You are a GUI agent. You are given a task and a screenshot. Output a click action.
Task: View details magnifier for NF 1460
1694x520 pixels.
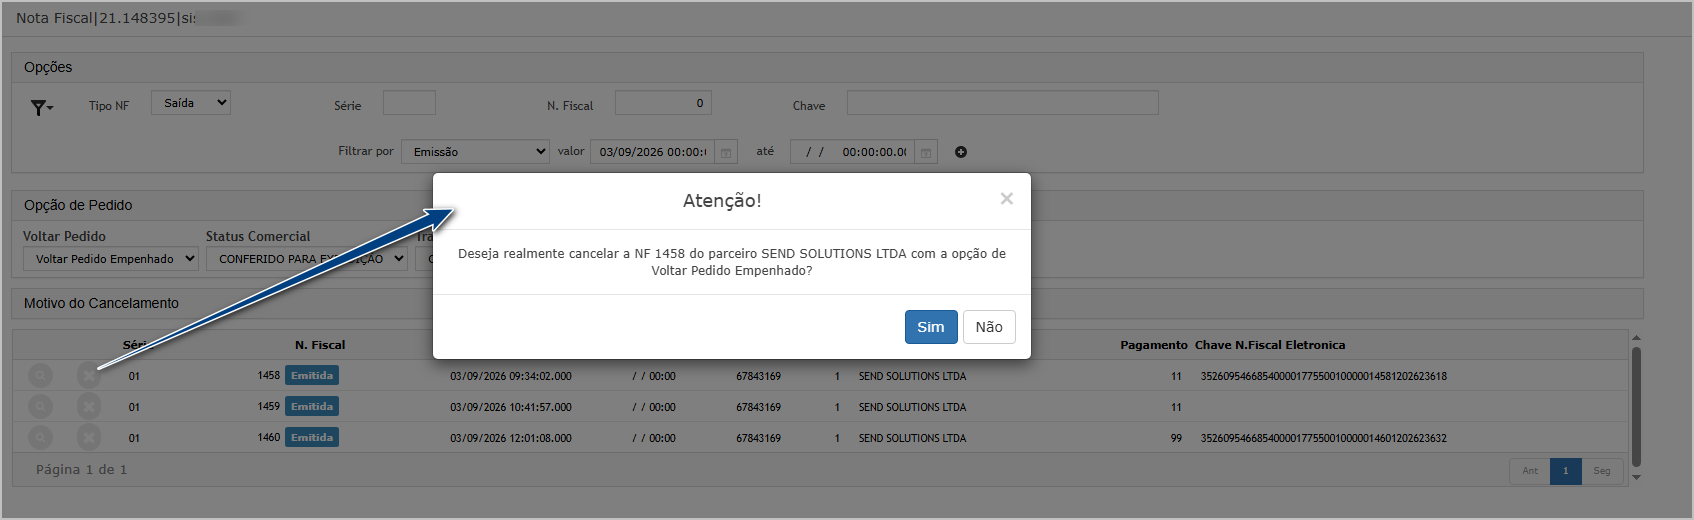pyautogui.click(x=40, y=438)
